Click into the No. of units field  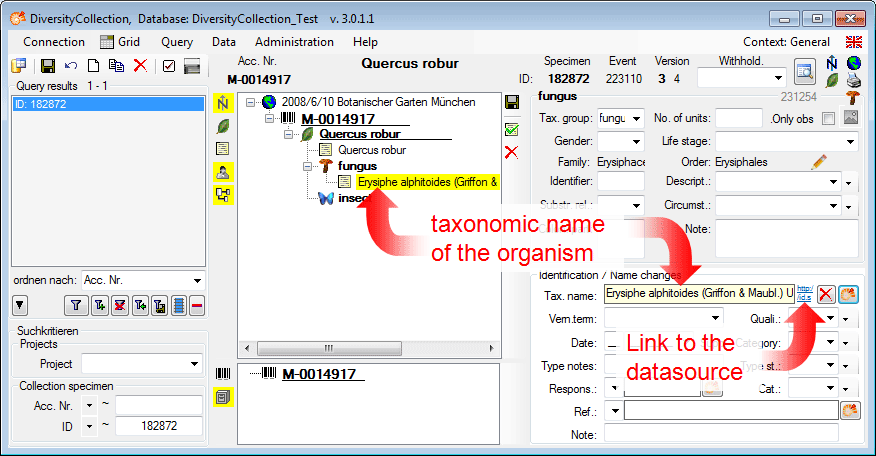(x=739, y=118)
